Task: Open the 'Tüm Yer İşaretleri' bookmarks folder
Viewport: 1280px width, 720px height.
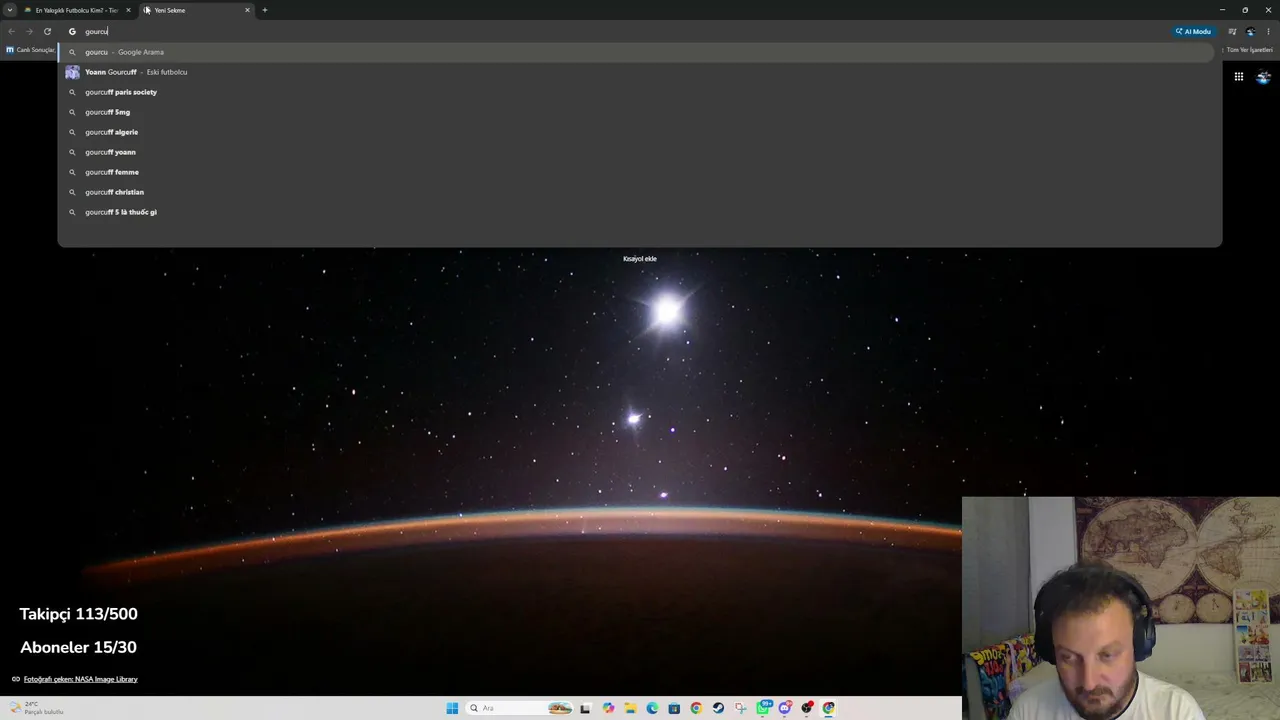Action: pos(1249,50)
